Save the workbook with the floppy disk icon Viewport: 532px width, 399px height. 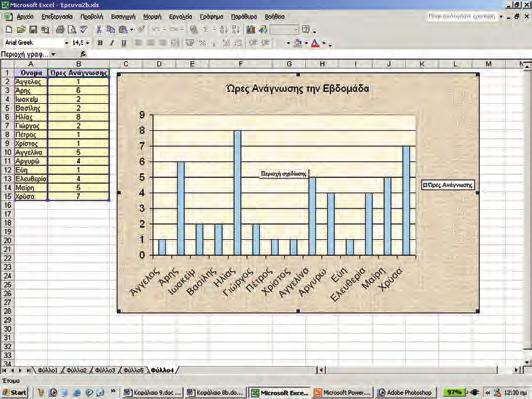[x=33, y=30]
